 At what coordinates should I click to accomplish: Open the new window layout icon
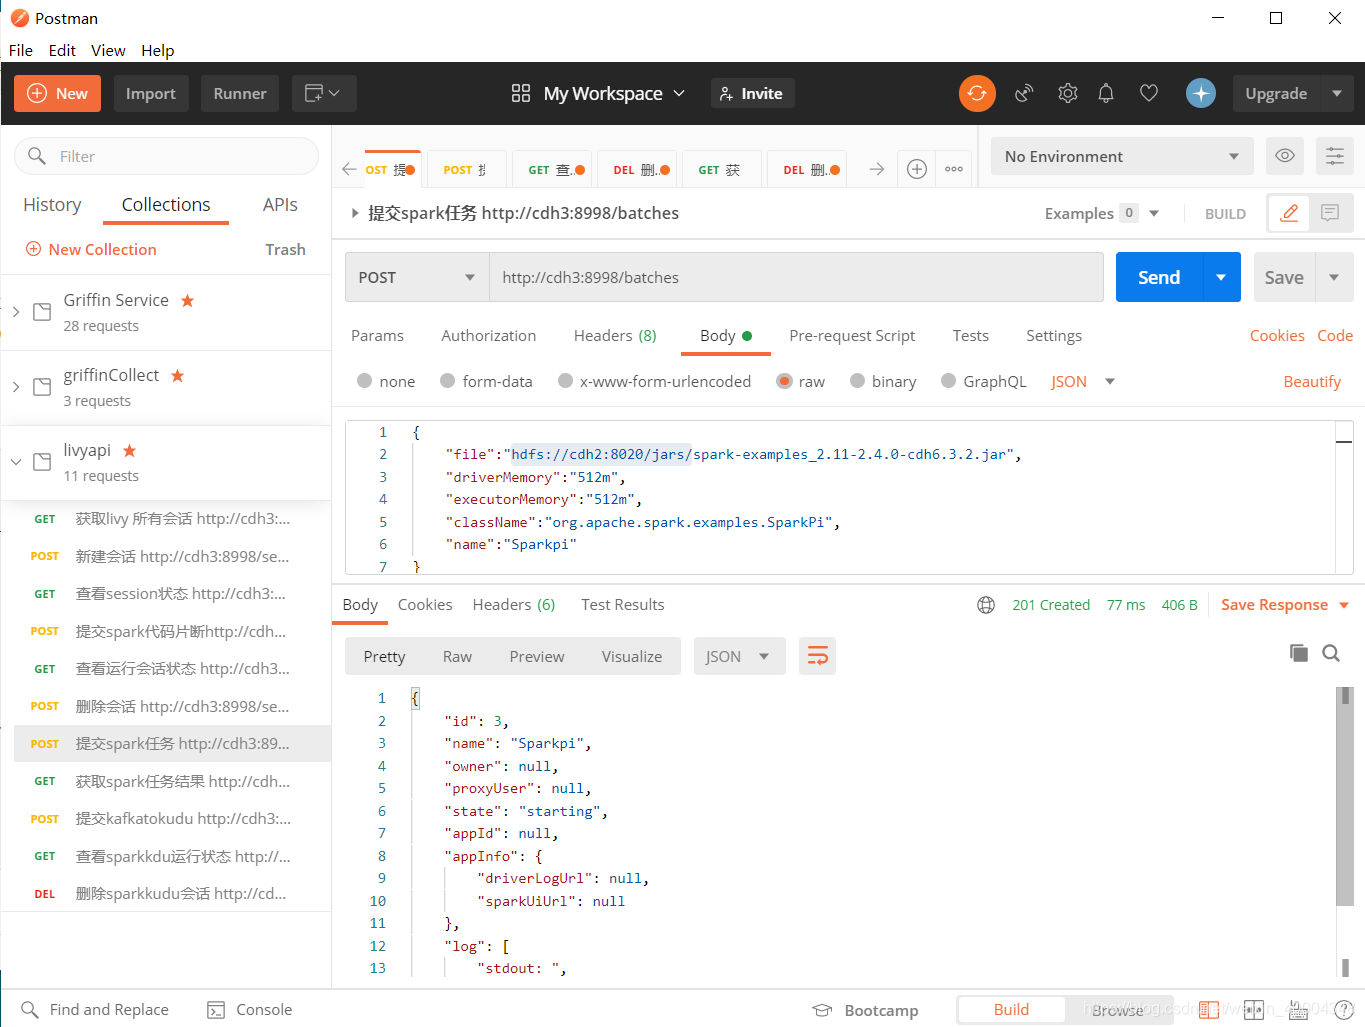point(322,93)
